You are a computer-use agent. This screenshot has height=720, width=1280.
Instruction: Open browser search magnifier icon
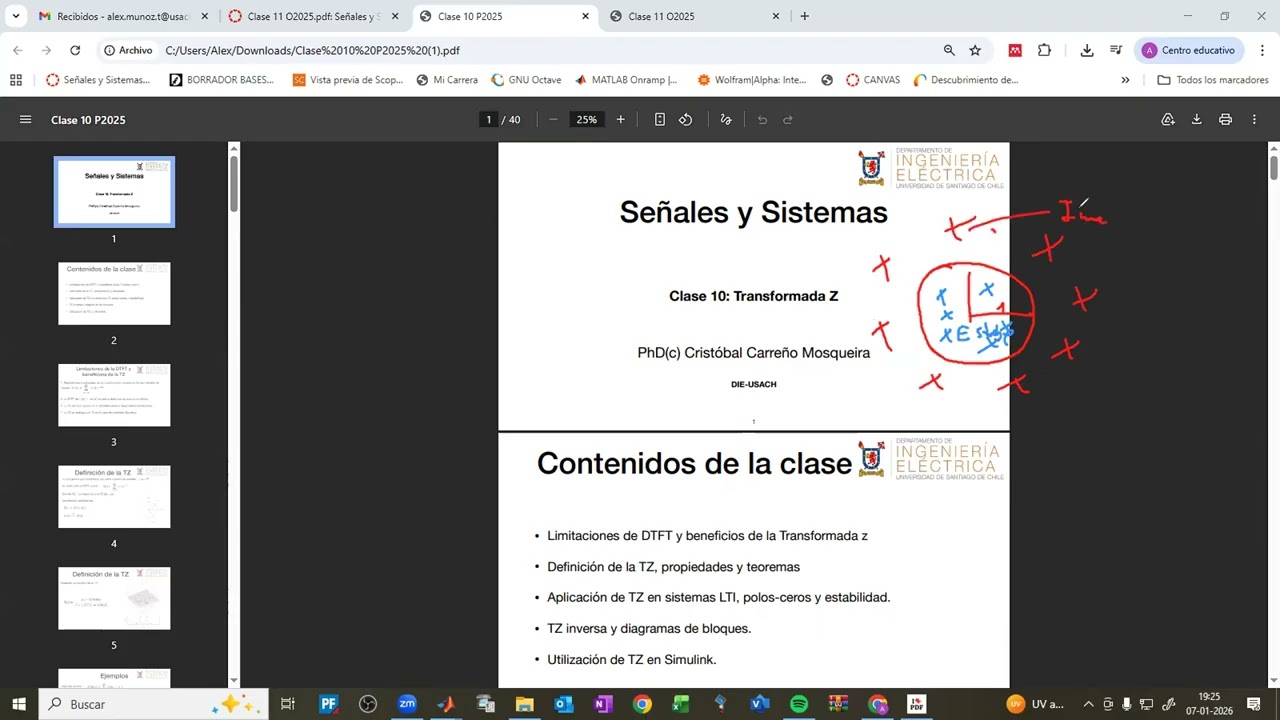pos(949,50)
